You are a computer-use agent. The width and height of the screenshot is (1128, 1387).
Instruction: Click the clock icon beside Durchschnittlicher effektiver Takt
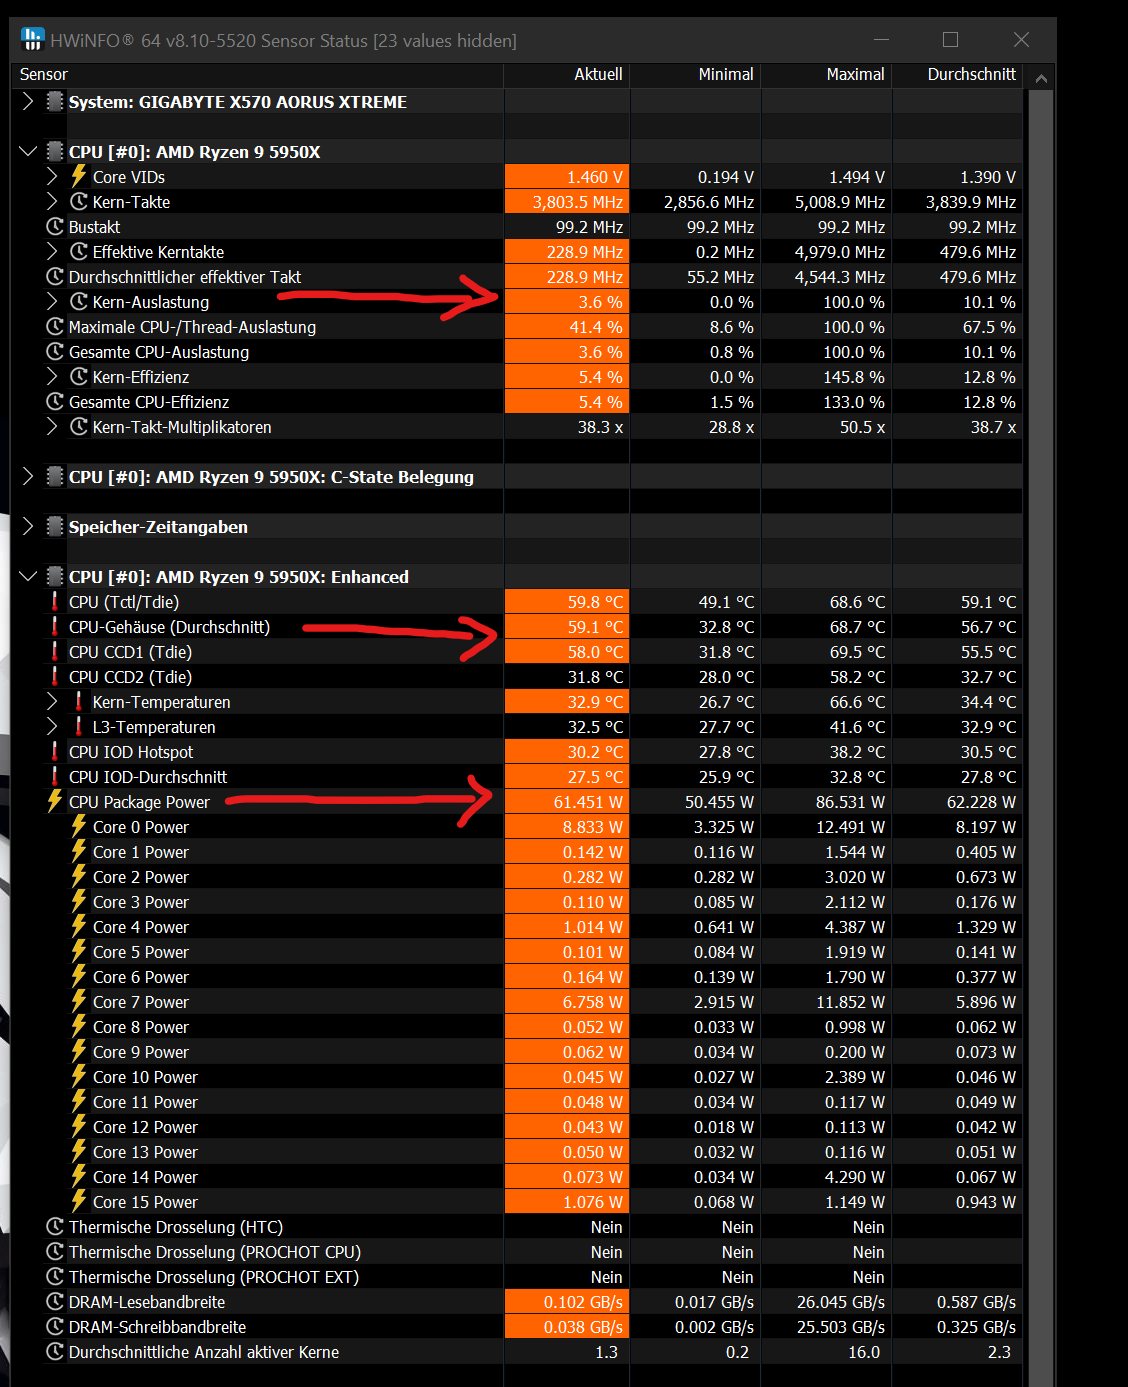coord(55,277)
